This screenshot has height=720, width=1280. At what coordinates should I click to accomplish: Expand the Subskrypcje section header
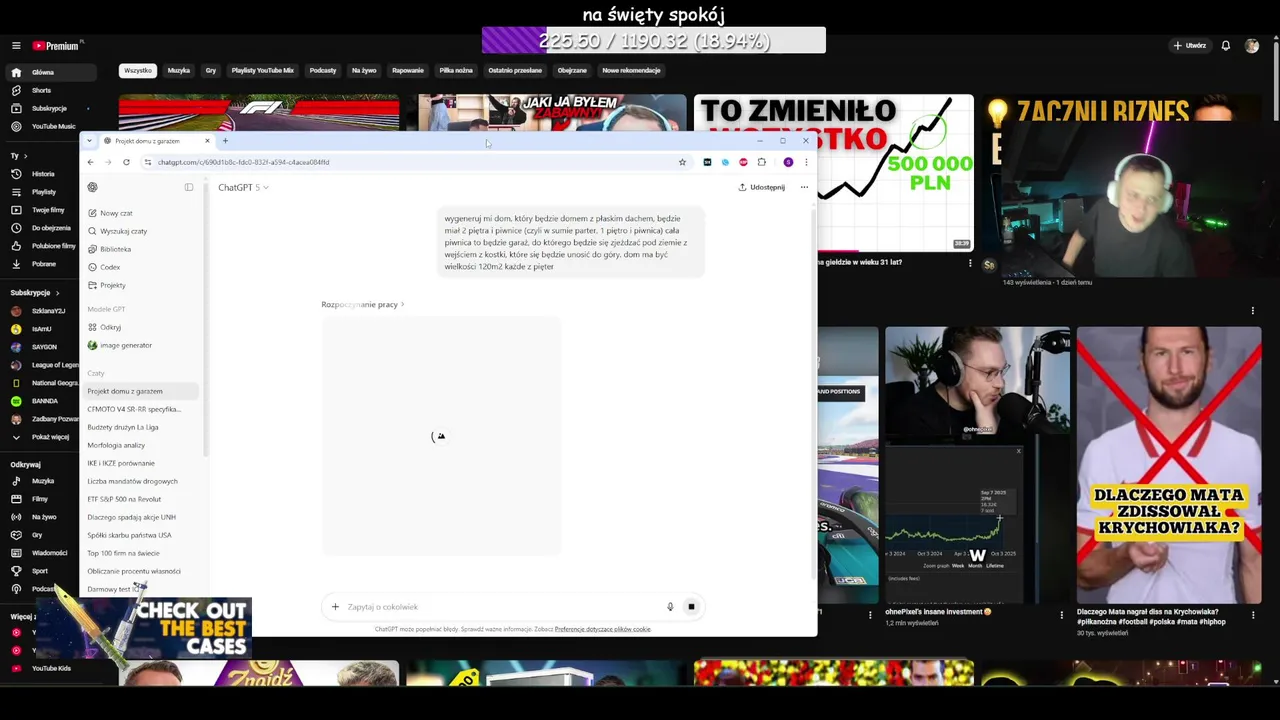[x=35, y=293]
